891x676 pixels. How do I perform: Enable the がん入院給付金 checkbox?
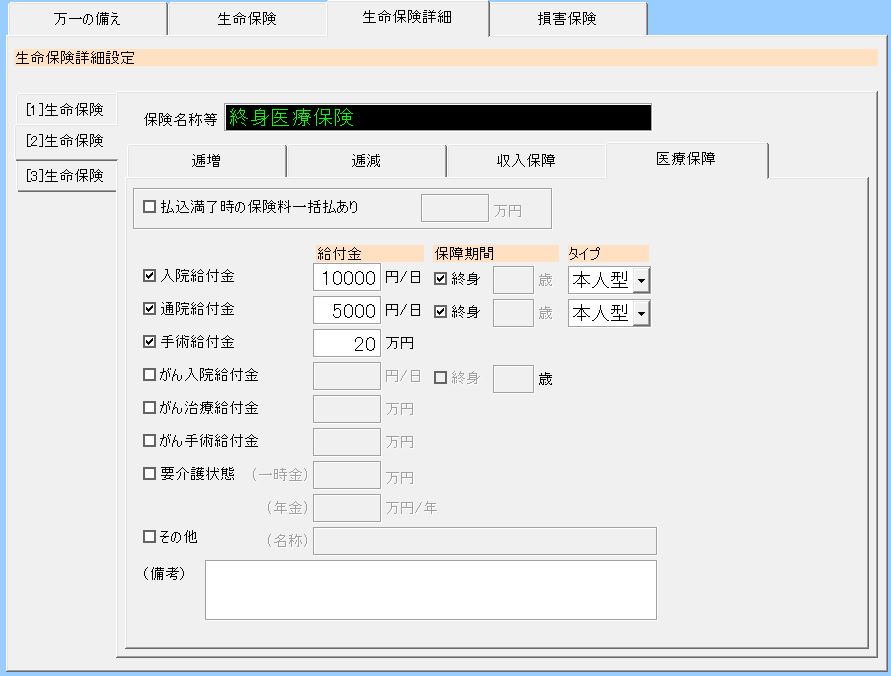tap(150, 375)
